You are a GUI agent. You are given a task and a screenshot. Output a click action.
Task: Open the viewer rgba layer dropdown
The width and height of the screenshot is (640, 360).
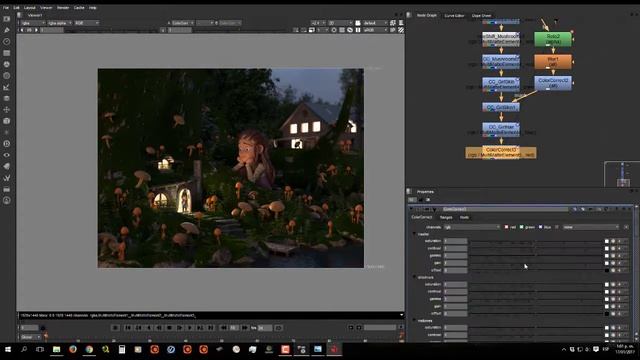(x=33, y=23)
